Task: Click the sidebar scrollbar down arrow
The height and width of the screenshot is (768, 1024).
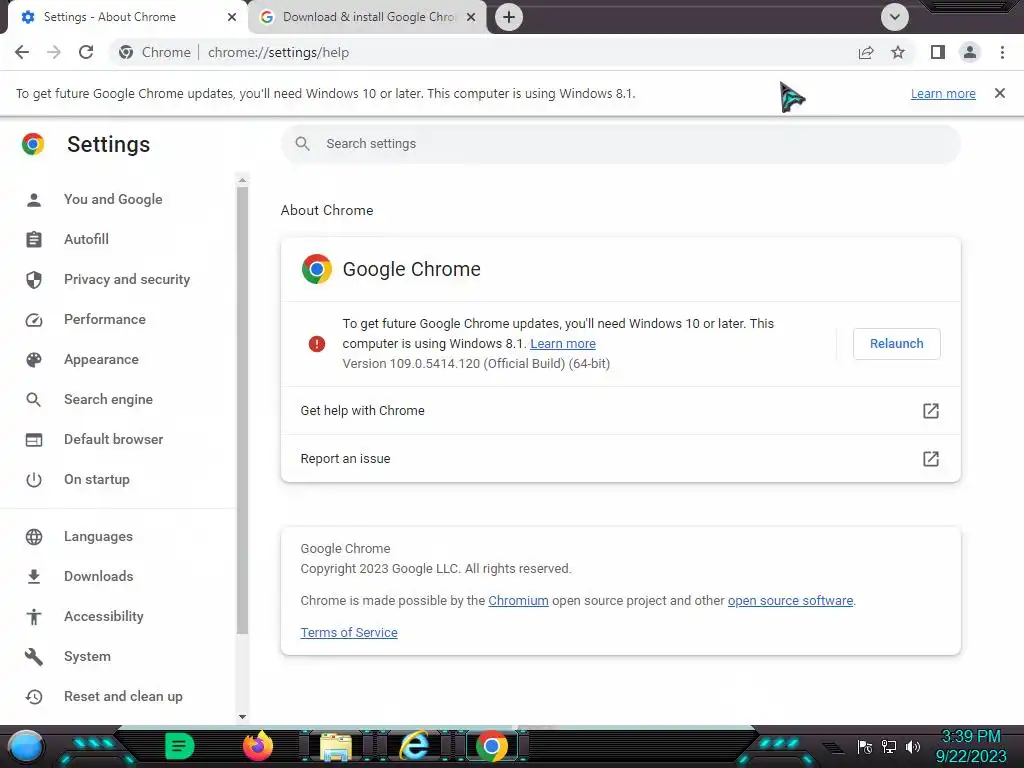Action: click(242, 716)
